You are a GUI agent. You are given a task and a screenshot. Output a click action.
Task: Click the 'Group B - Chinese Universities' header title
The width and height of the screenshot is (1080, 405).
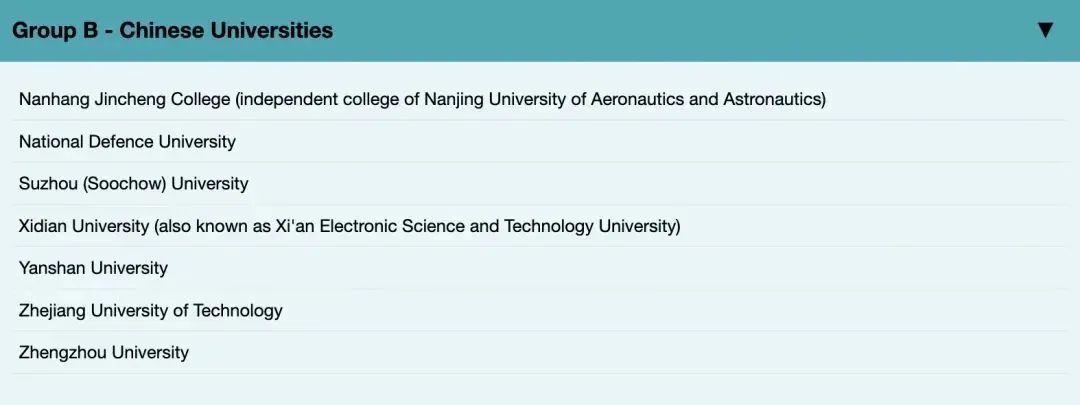coord(172,30)
